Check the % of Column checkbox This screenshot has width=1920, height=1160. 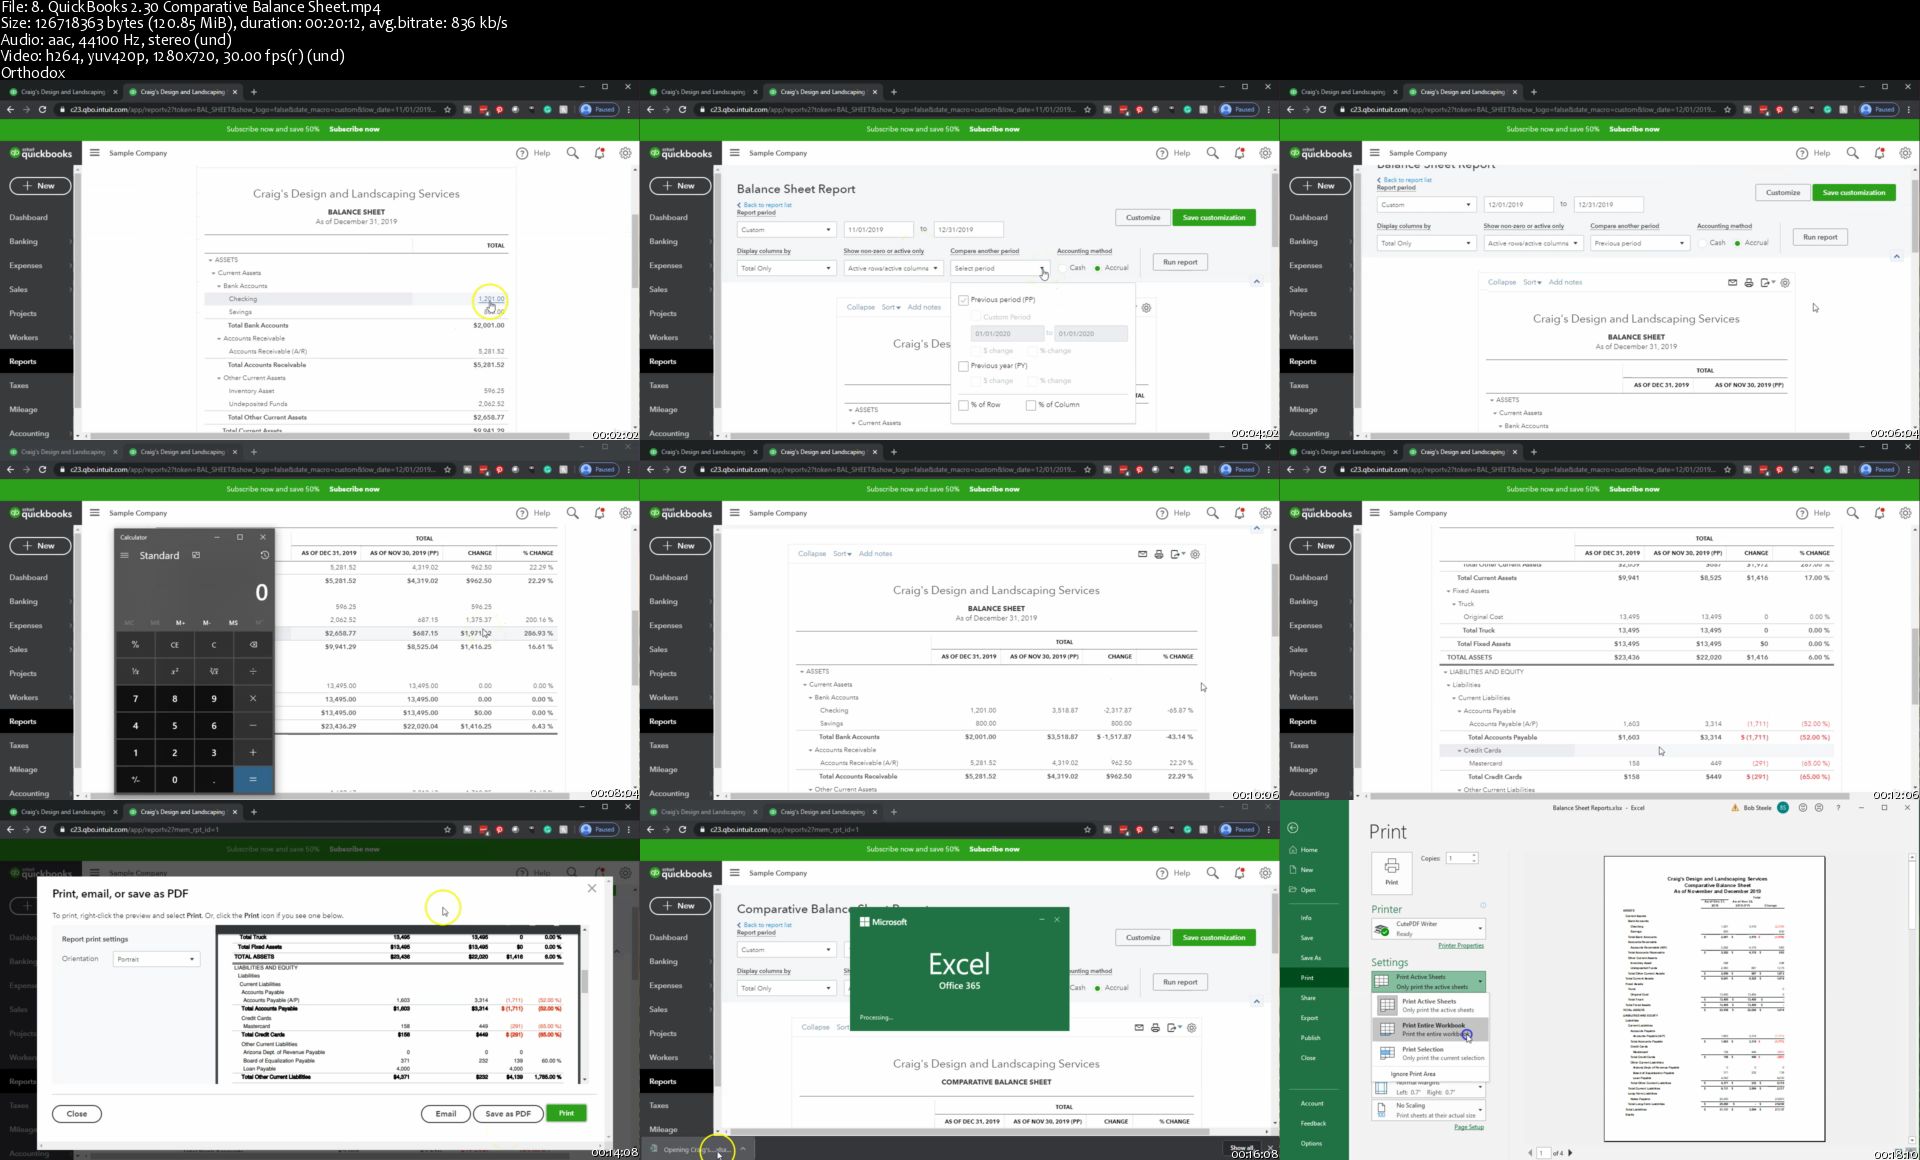[1031, 405]
